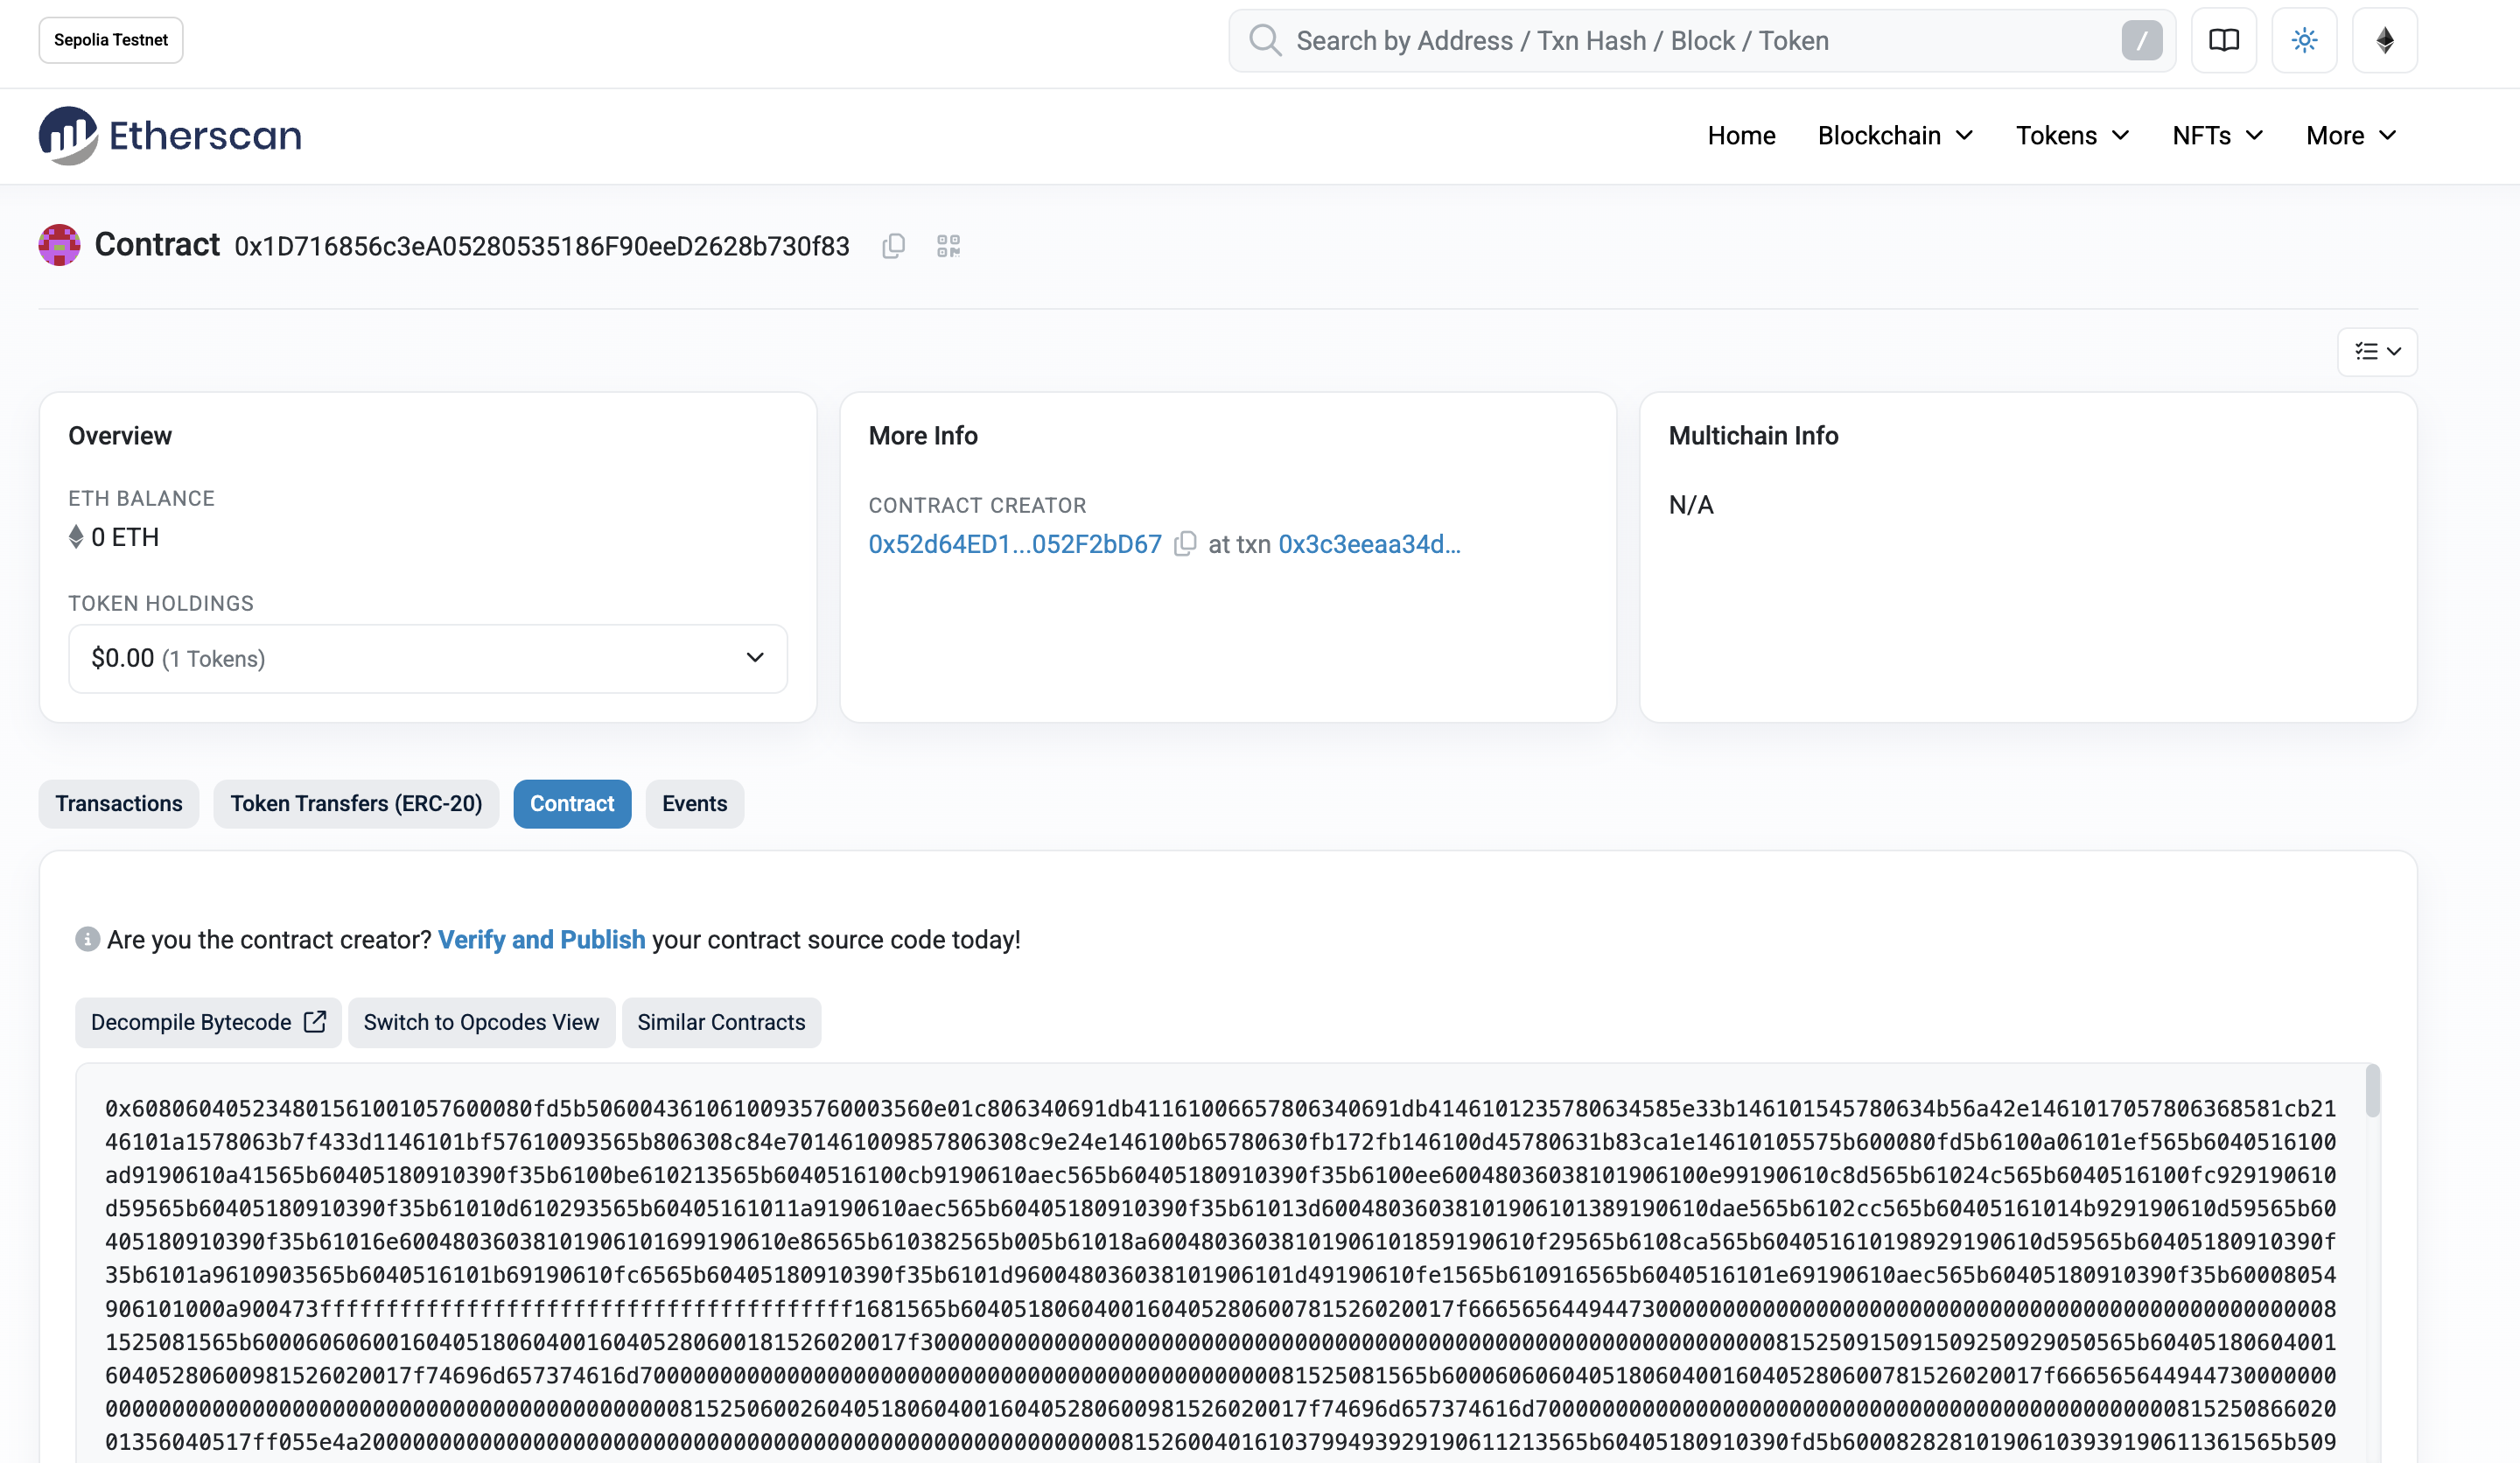
Task: Click the info icon beside creator question
Action: click(x=87, y=939)
